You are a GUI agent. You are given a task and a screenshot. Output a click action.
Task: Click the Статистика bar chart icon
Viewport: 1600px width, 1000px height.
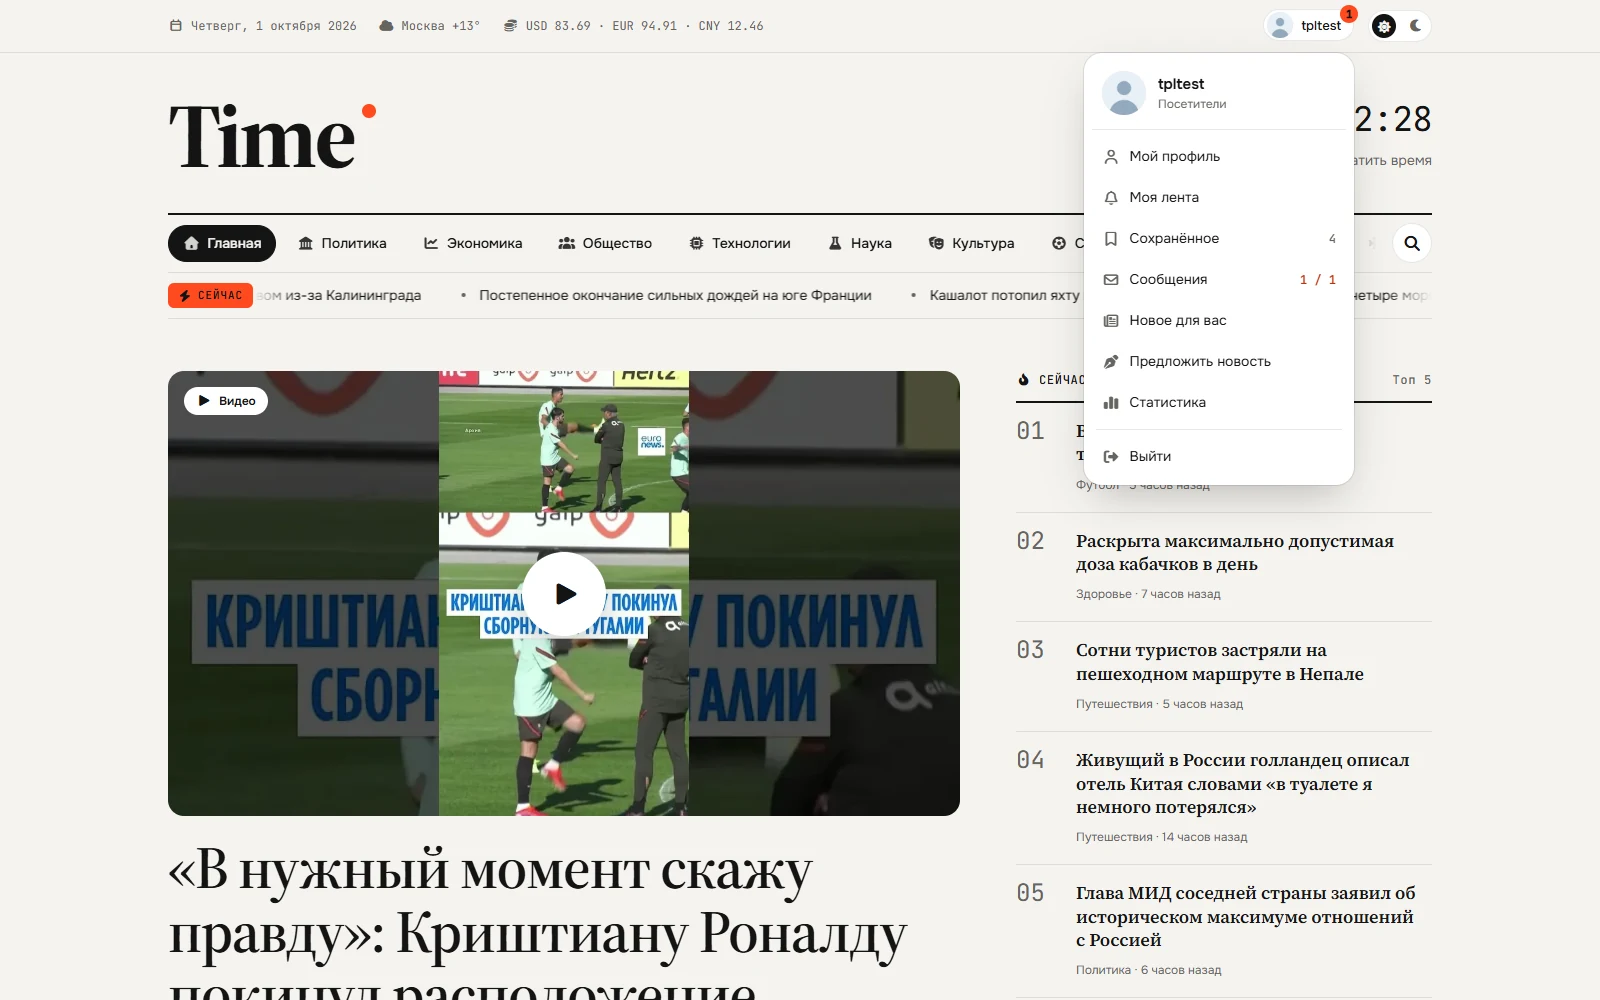tap(1110, 403)
